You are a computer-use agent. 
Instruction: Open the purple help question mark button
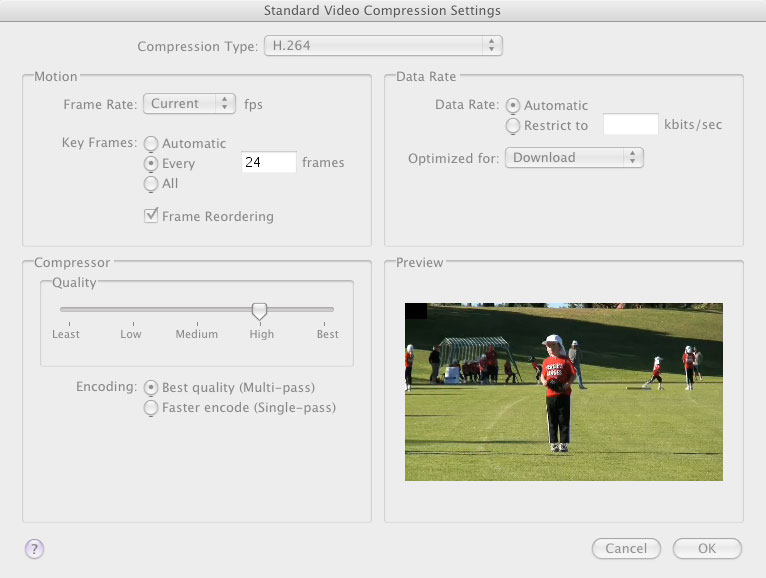tap(34, 548)
